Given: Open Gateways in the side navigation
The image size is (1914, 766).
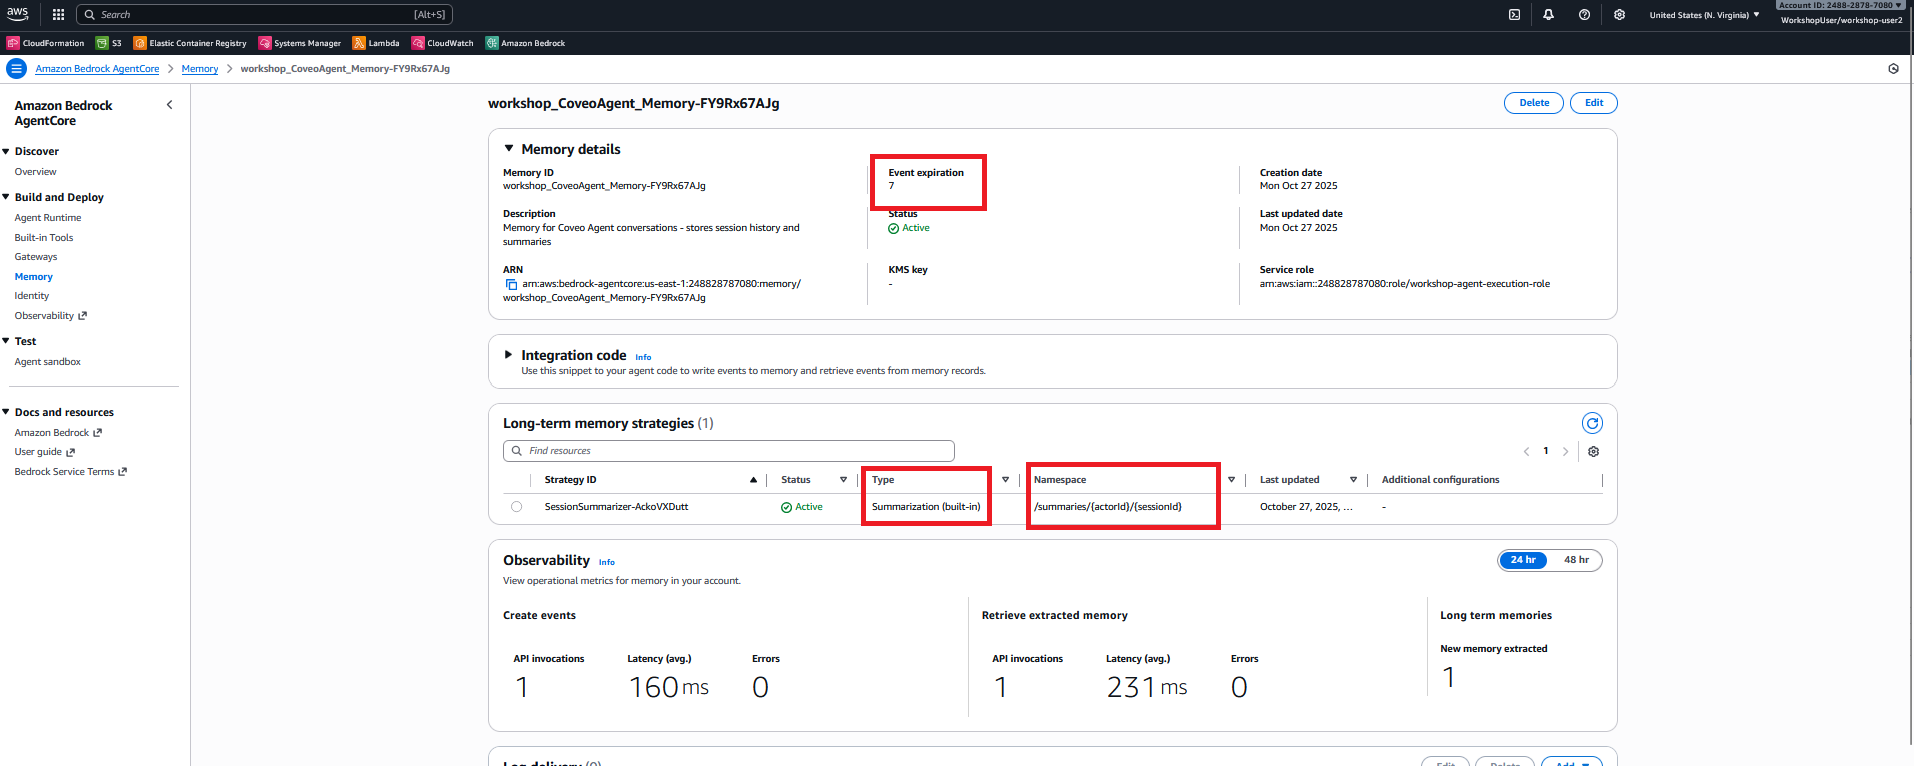Looking at the screenshot, I should pyautogui.click(x=36, y=257).
